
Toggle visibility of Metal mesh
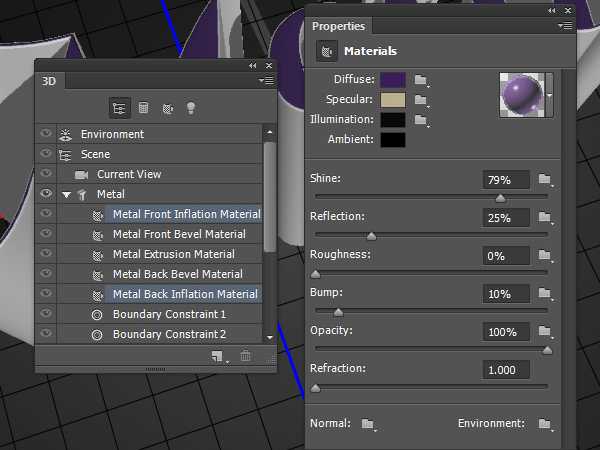coord(45,194)
